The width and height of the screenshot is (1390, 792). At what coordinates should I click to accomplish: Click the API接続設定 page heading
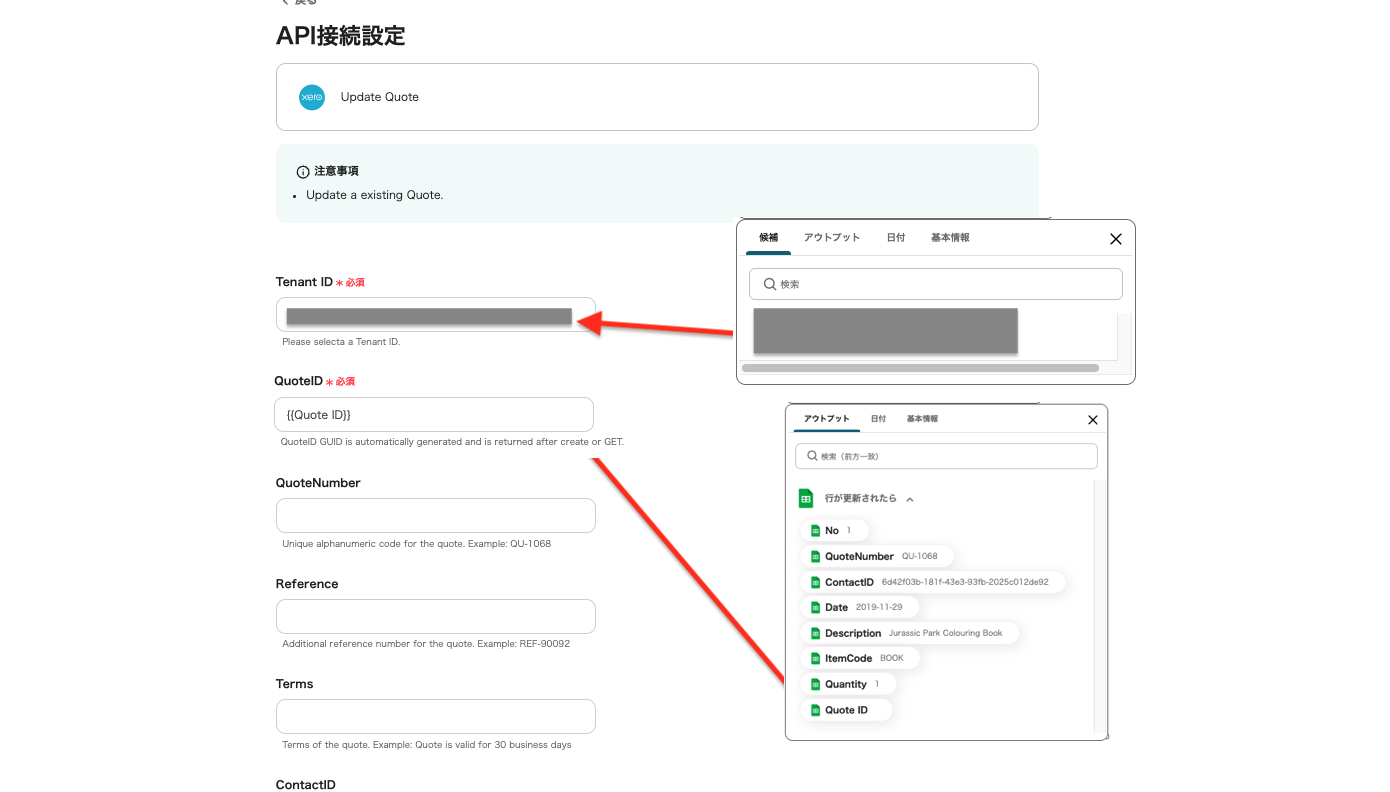click(341, 36)
